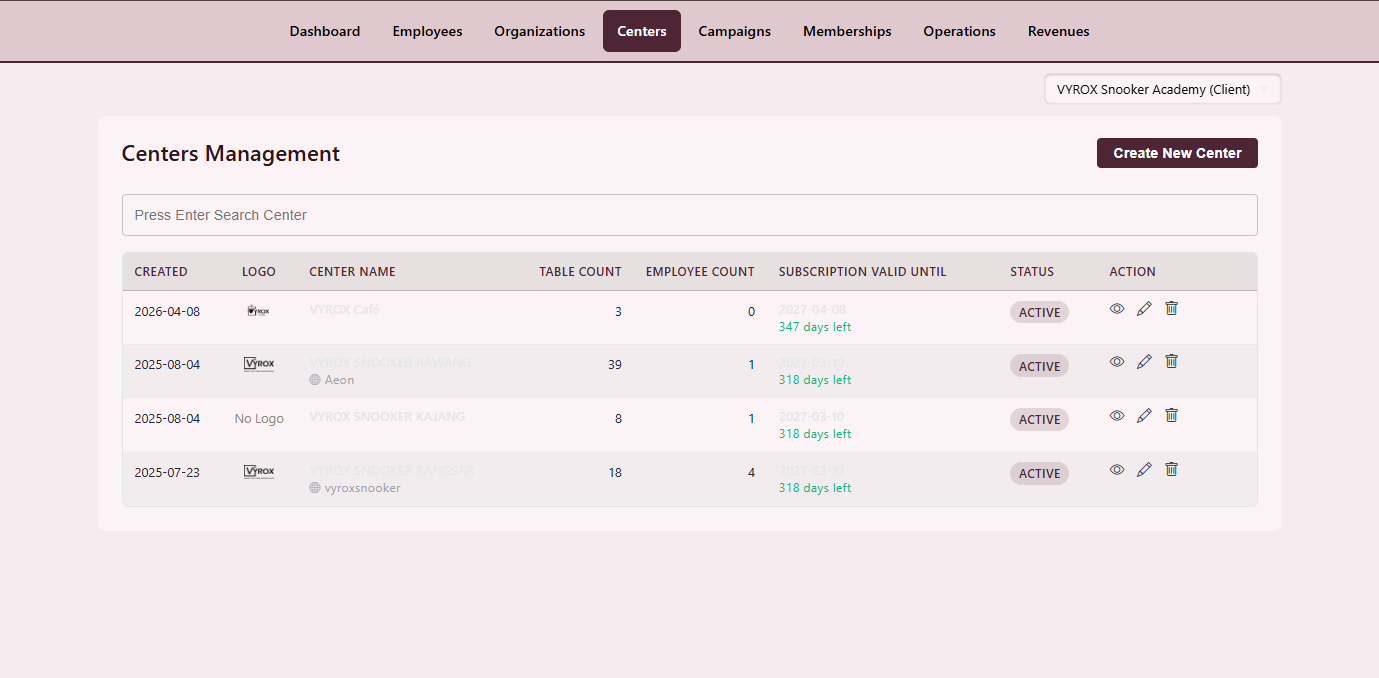Click the 347 days left text
The image size is (1379, 678).
815,327
